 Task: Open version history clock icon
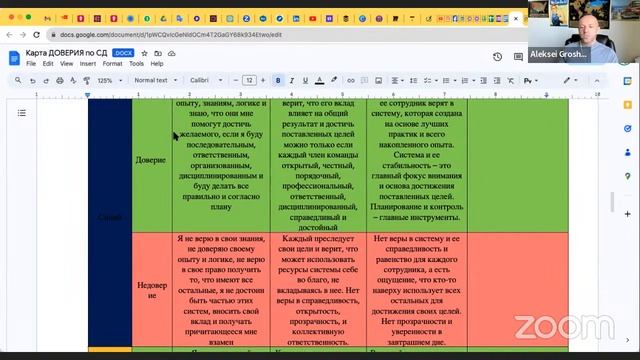497,57
